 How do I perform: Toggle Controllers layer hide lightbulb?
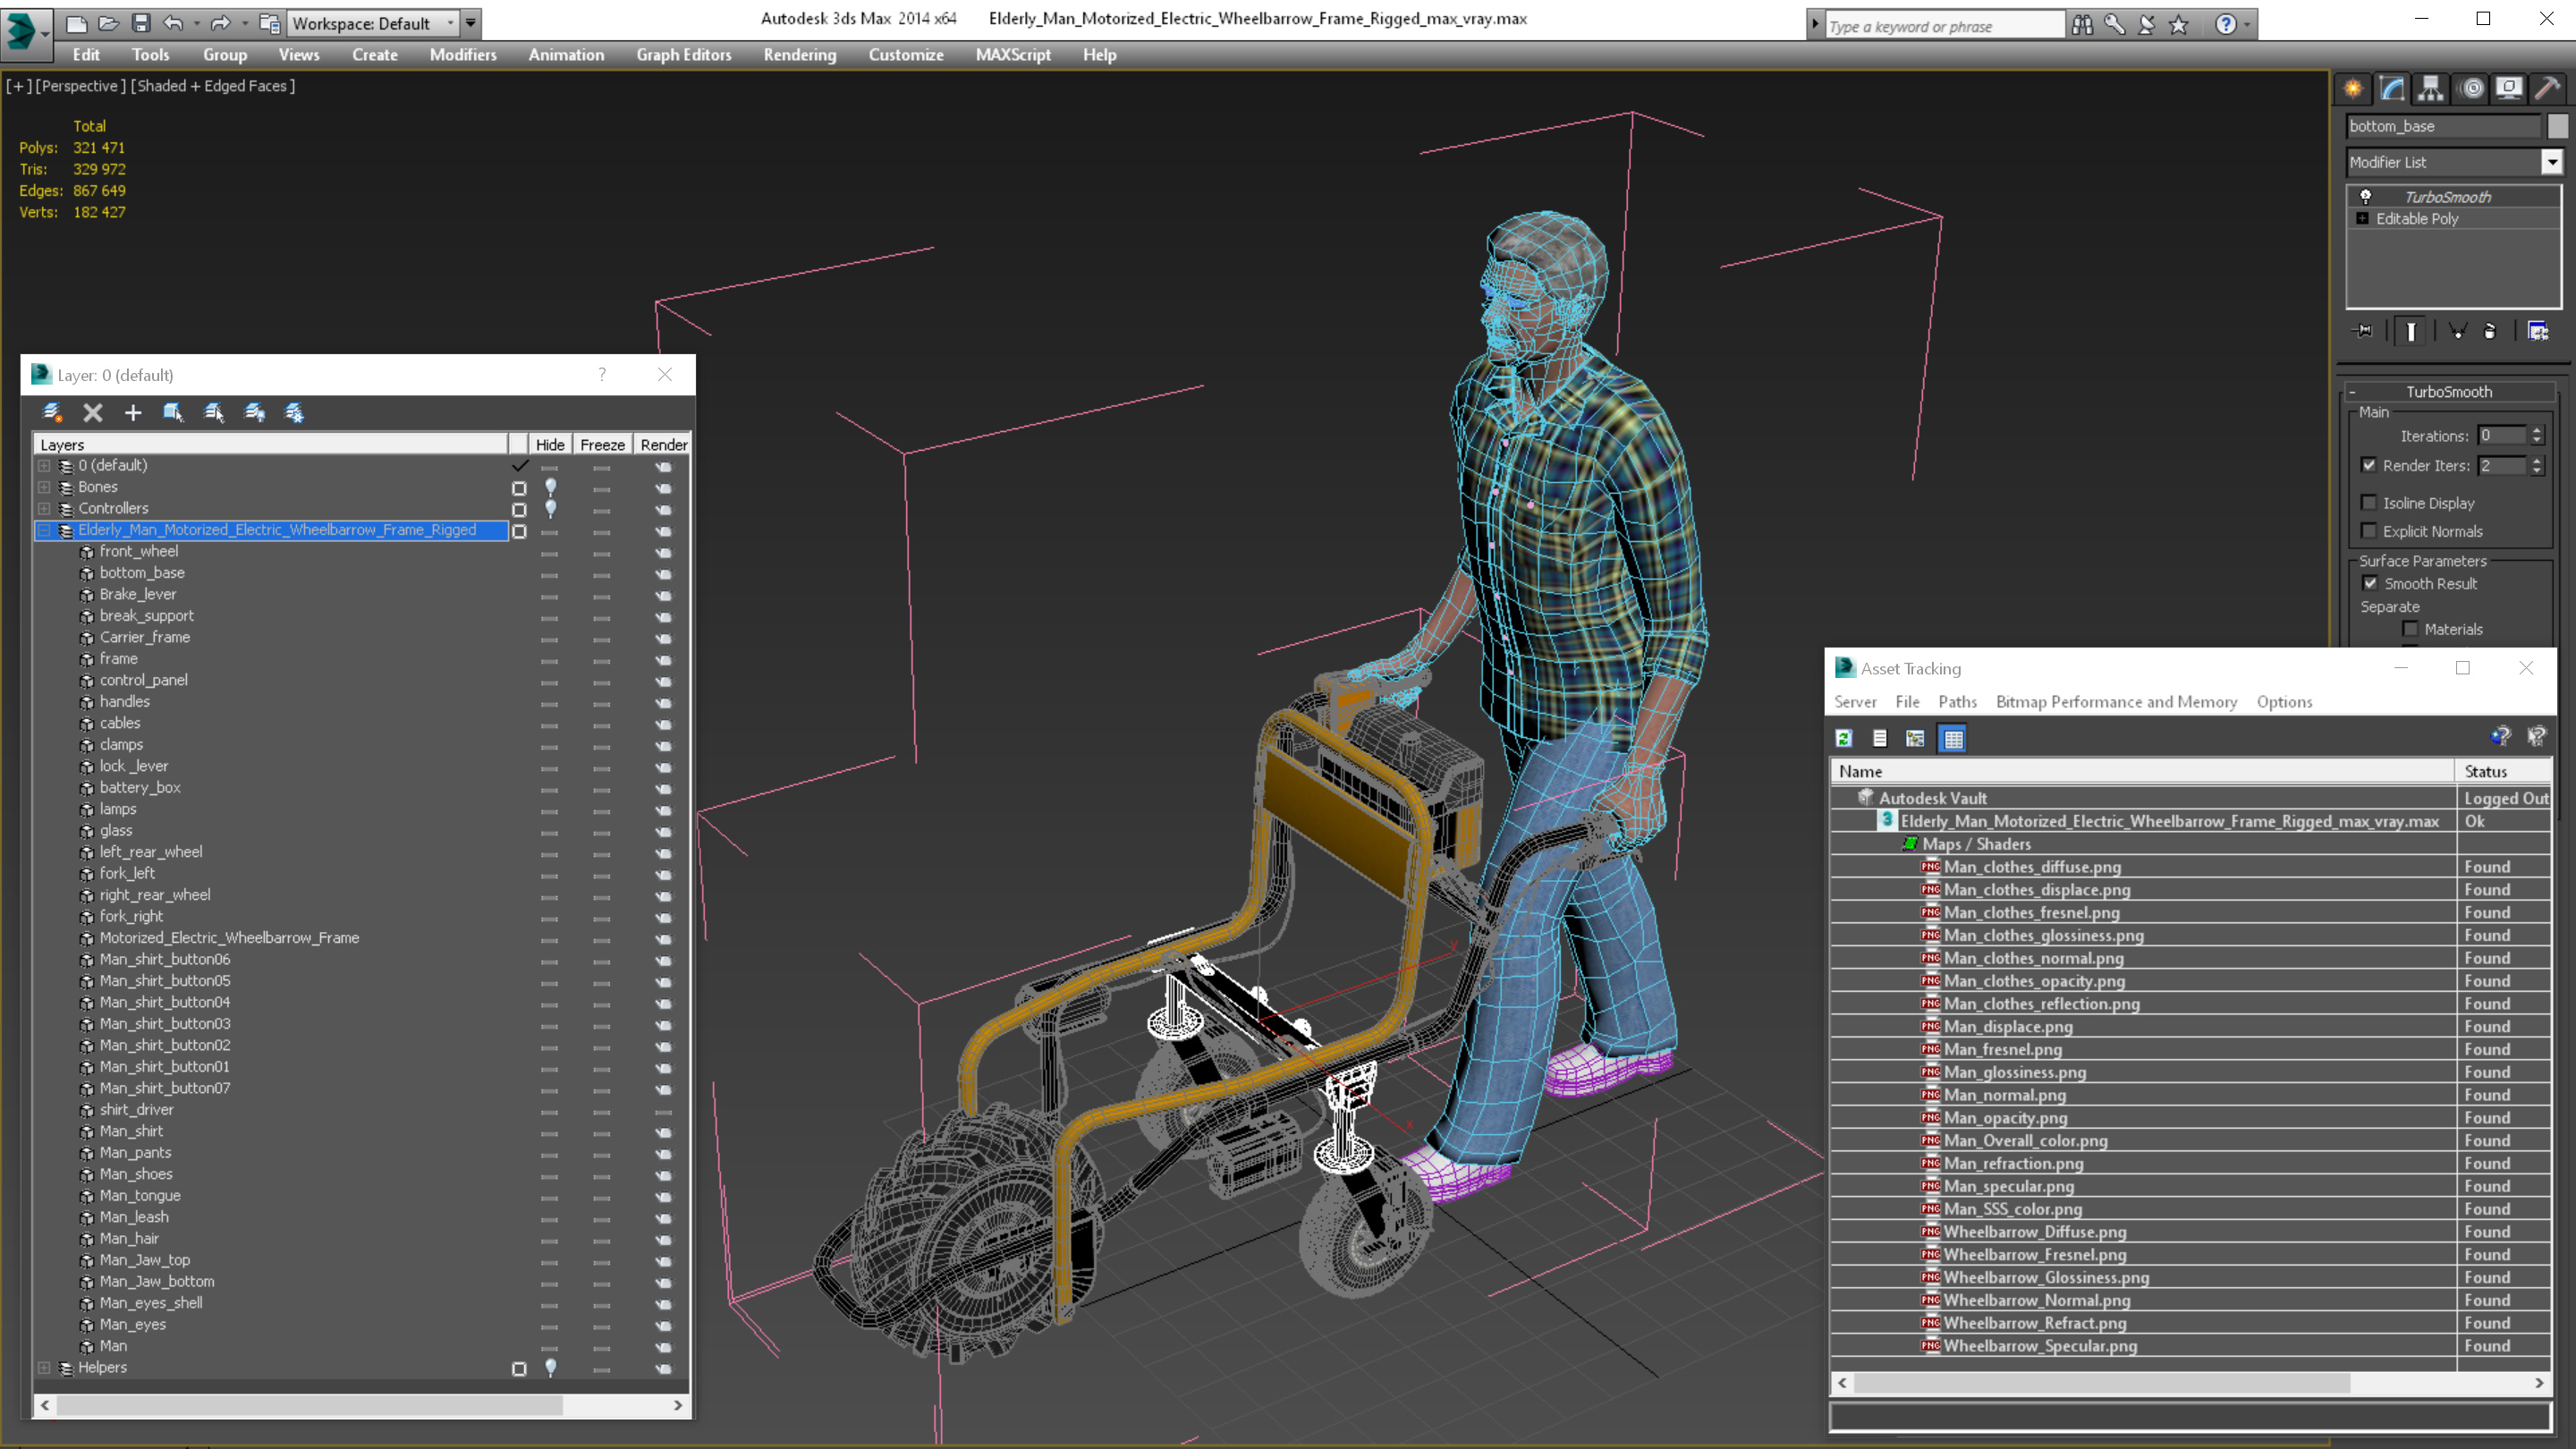[551, 509]
